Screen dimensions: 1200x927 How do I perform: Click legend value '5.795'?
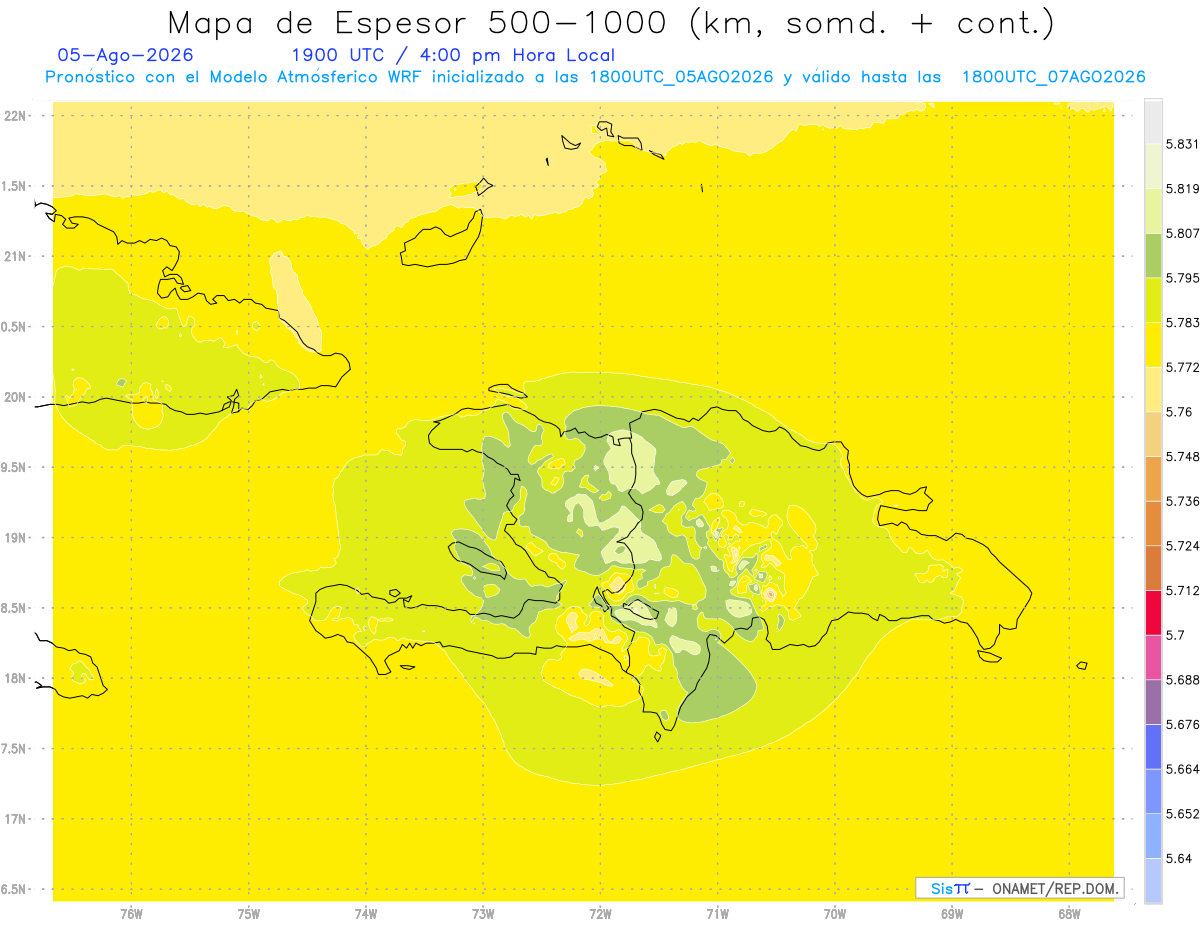(1183, 278)
